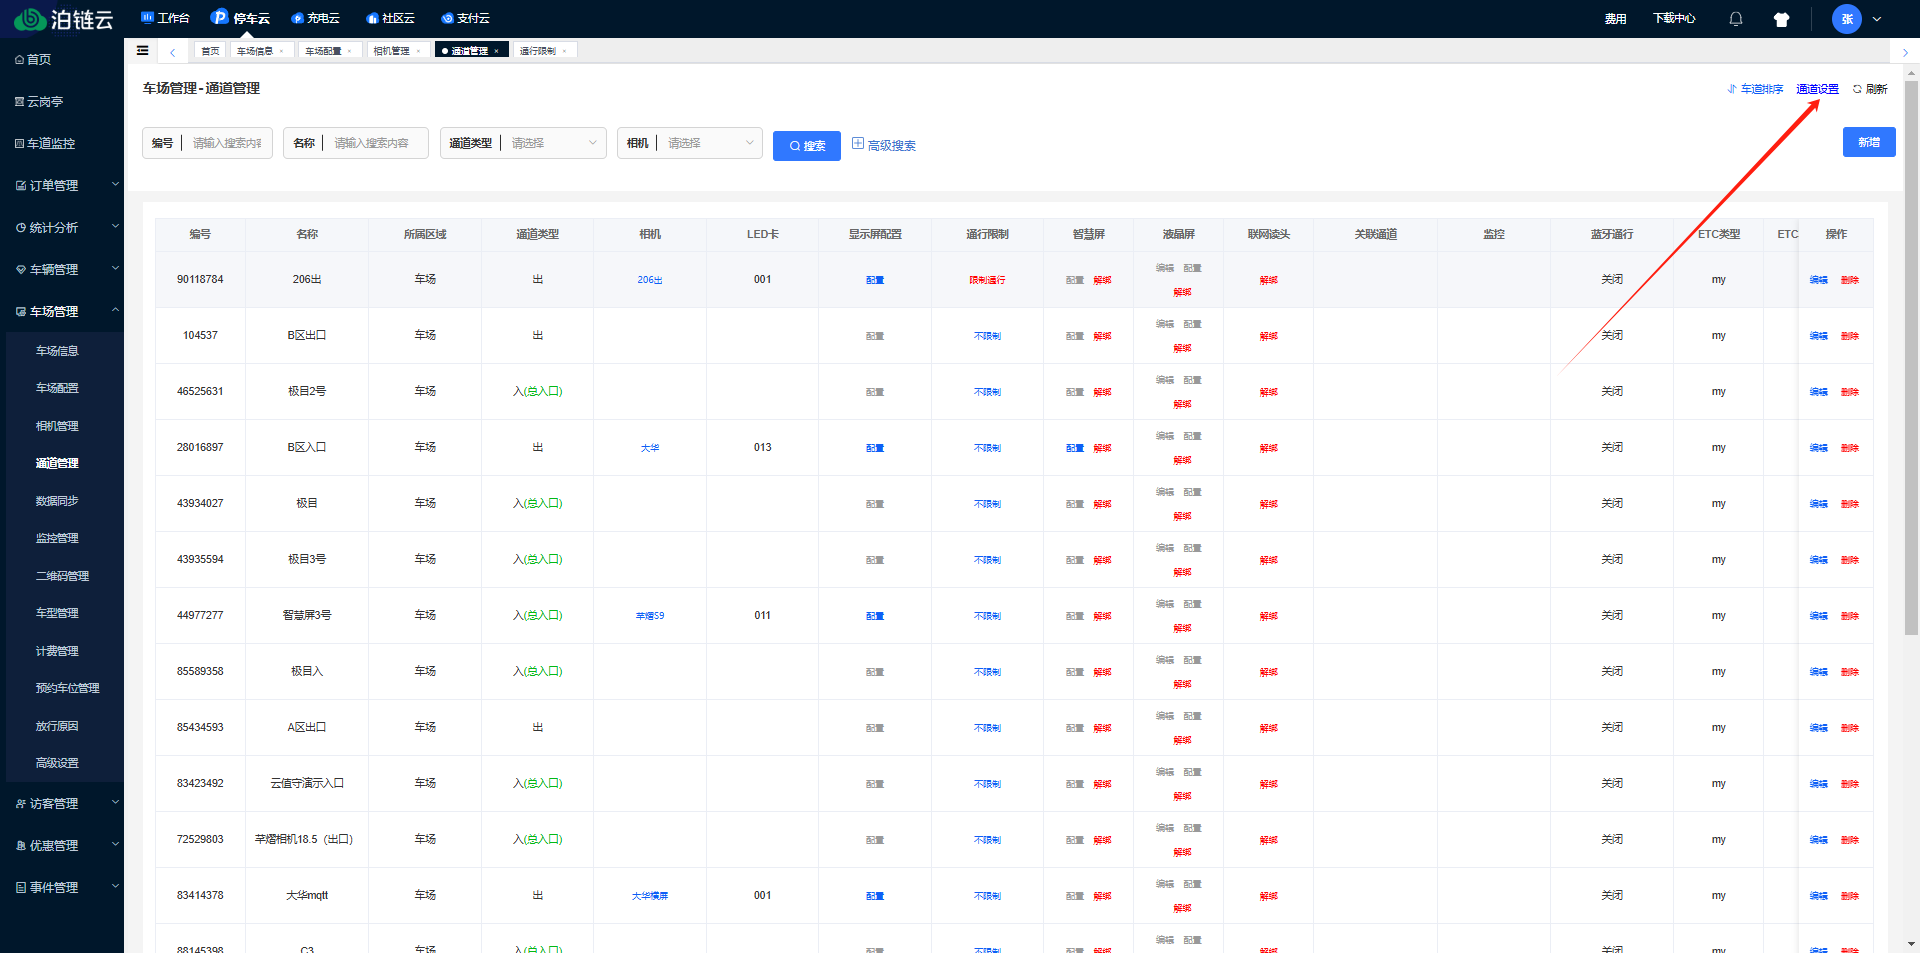Click 车道排序 link

1755,89
